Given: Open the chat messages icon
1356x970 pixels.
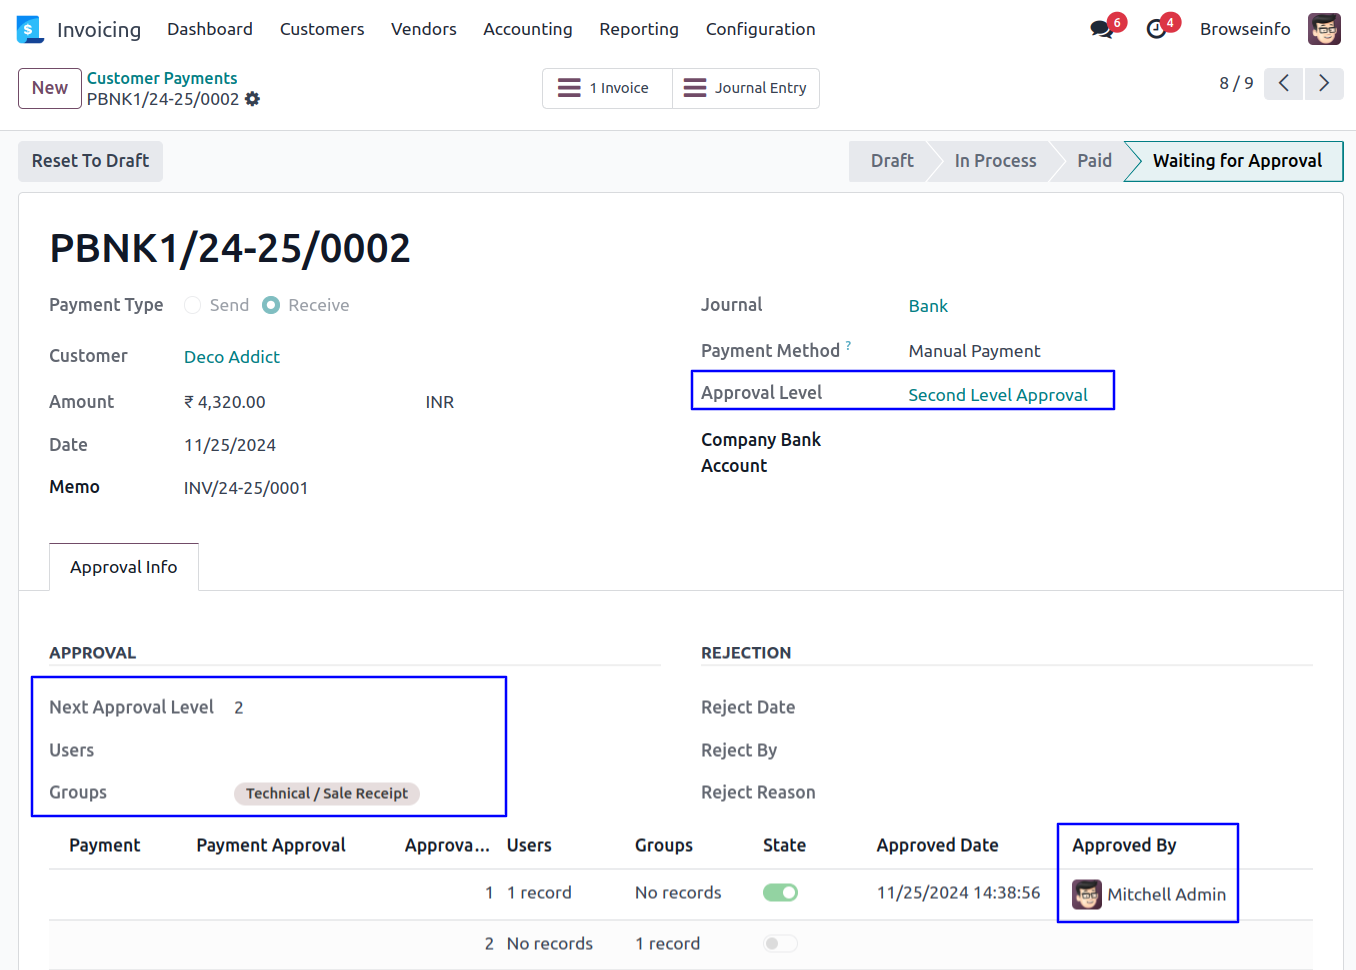Looking at the screenshot, I should click(x=1102, y=29).
